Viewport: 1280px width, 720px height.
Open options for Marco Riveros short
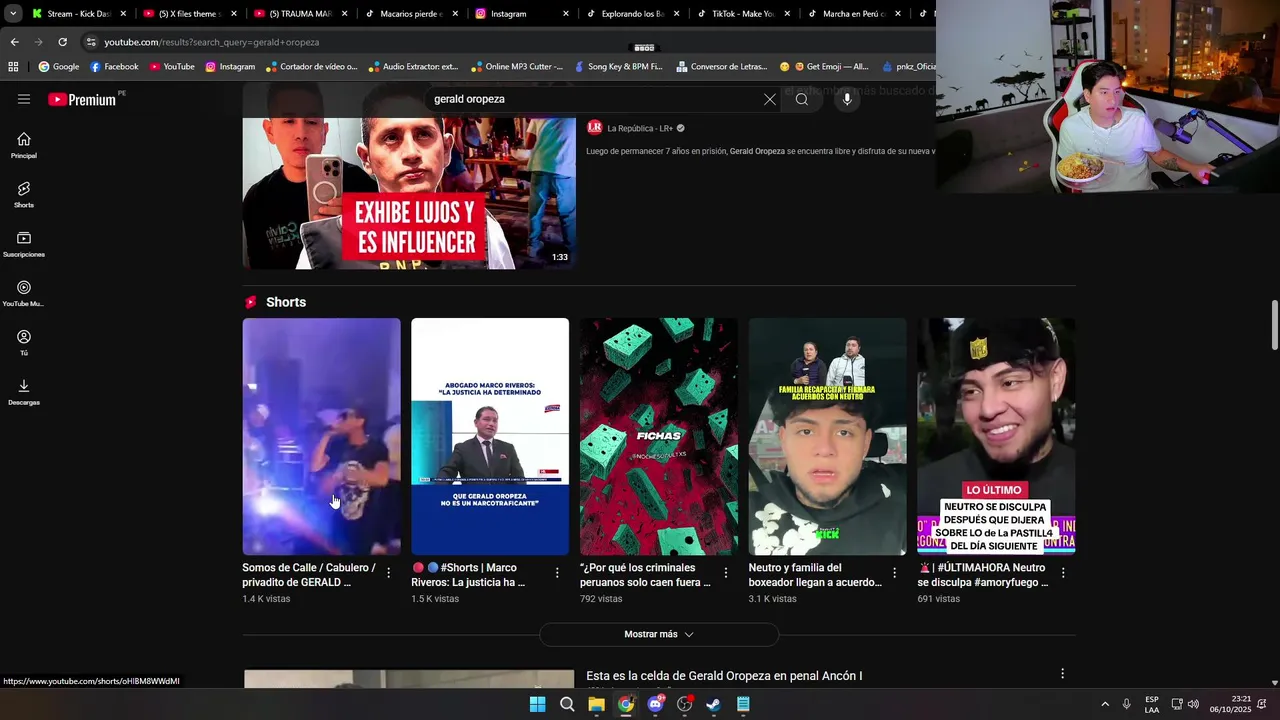pyautogui.click(x=557, y=573)
